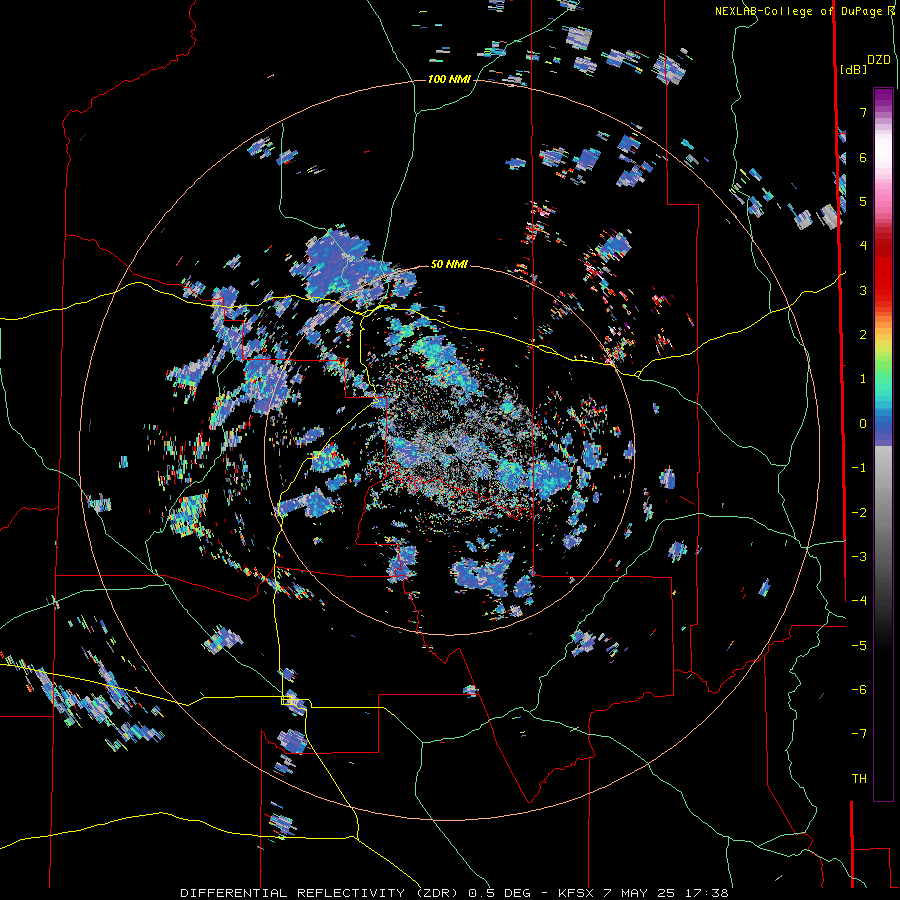Click the "[dB]" units label

[x=853, y=69]
